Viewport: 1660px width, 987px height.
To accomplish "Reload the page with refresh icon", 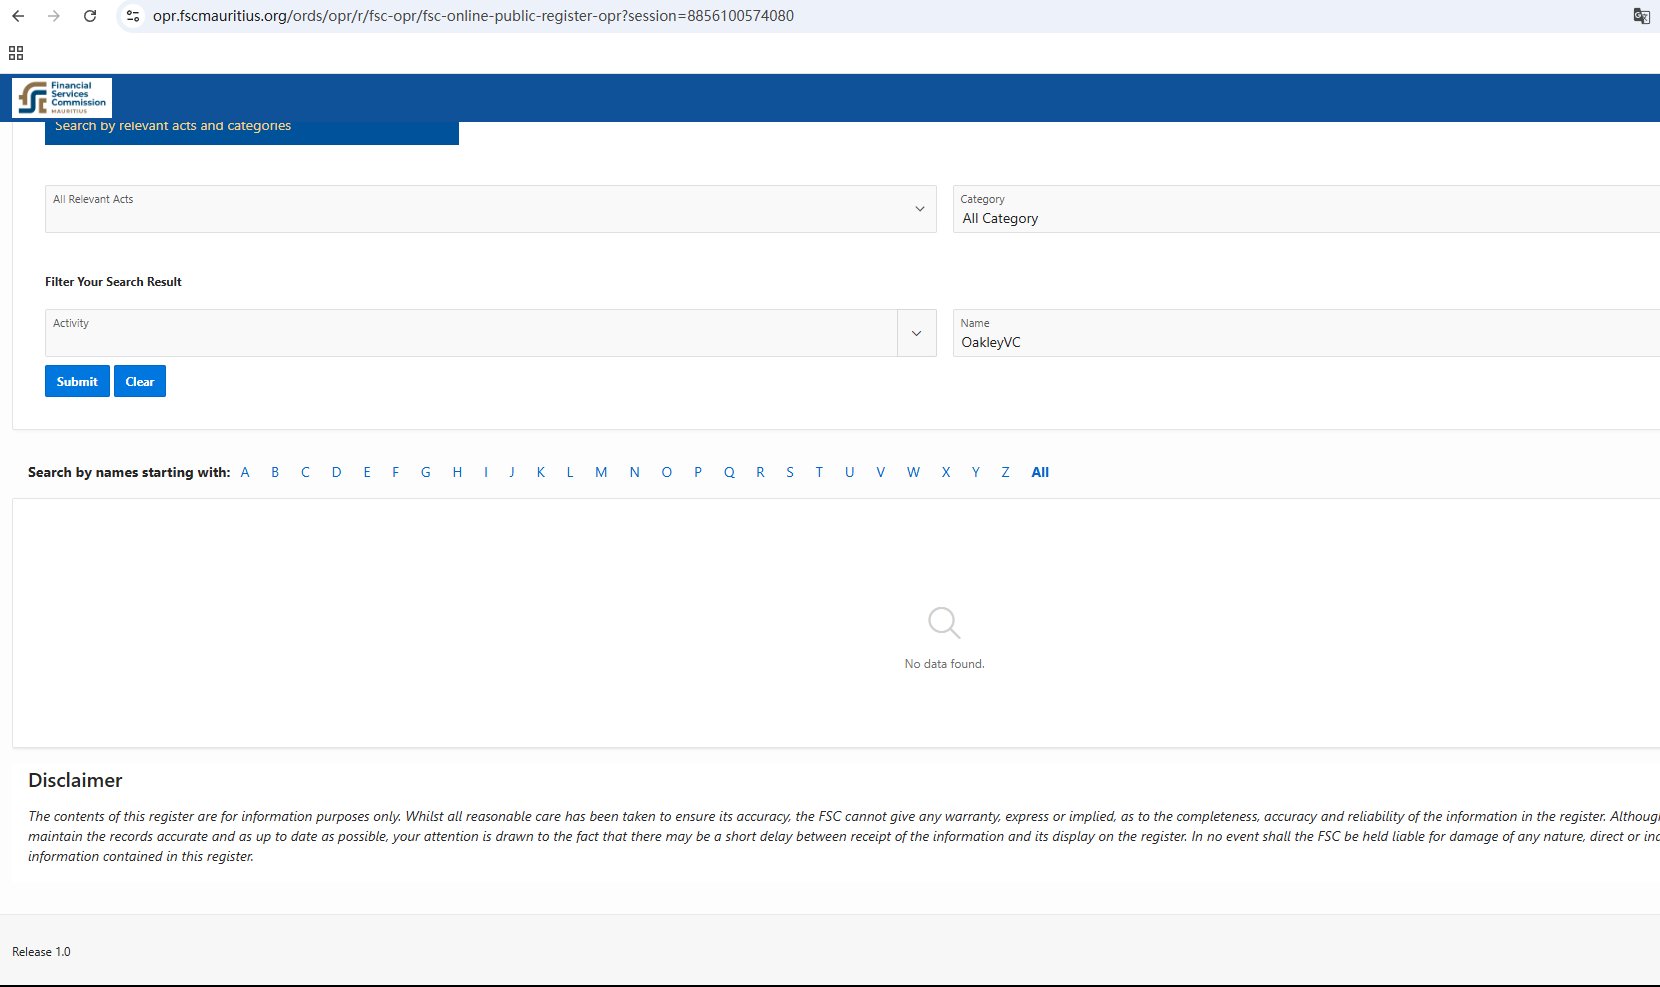I will click(x=90, y=16).
